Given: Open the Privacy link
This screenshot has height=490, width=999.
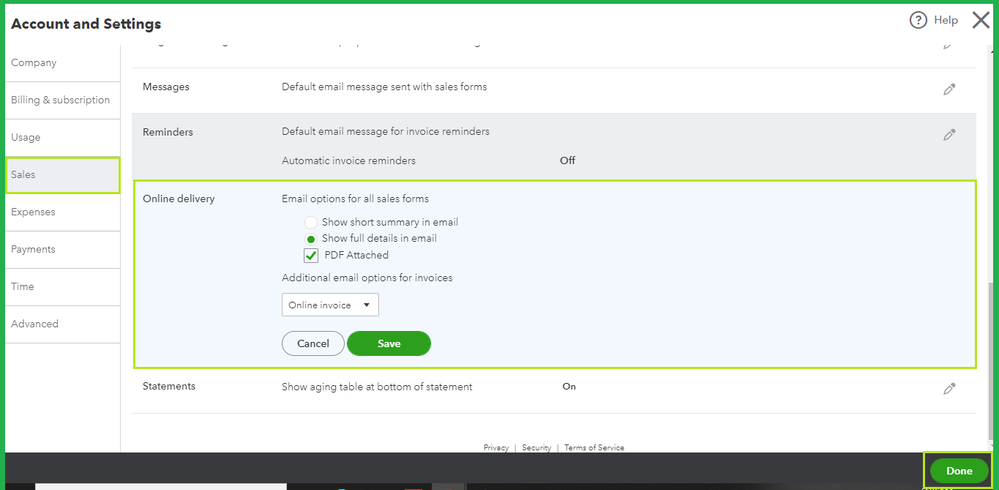Looking at the screenshot, I should click(x=496, y=448).
